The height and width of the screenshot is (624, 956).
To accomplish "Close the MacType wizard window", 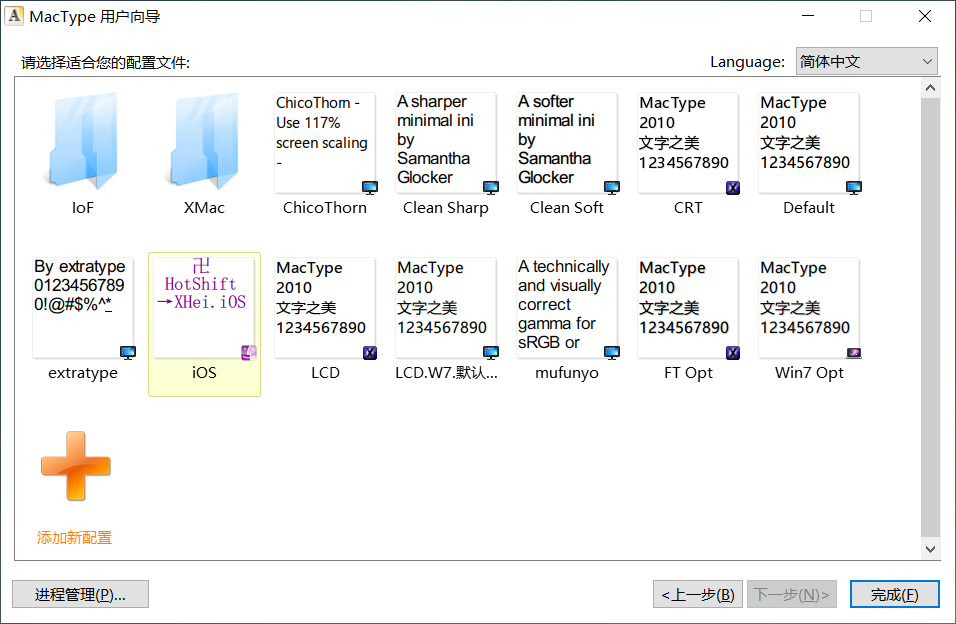I will 925,16.
